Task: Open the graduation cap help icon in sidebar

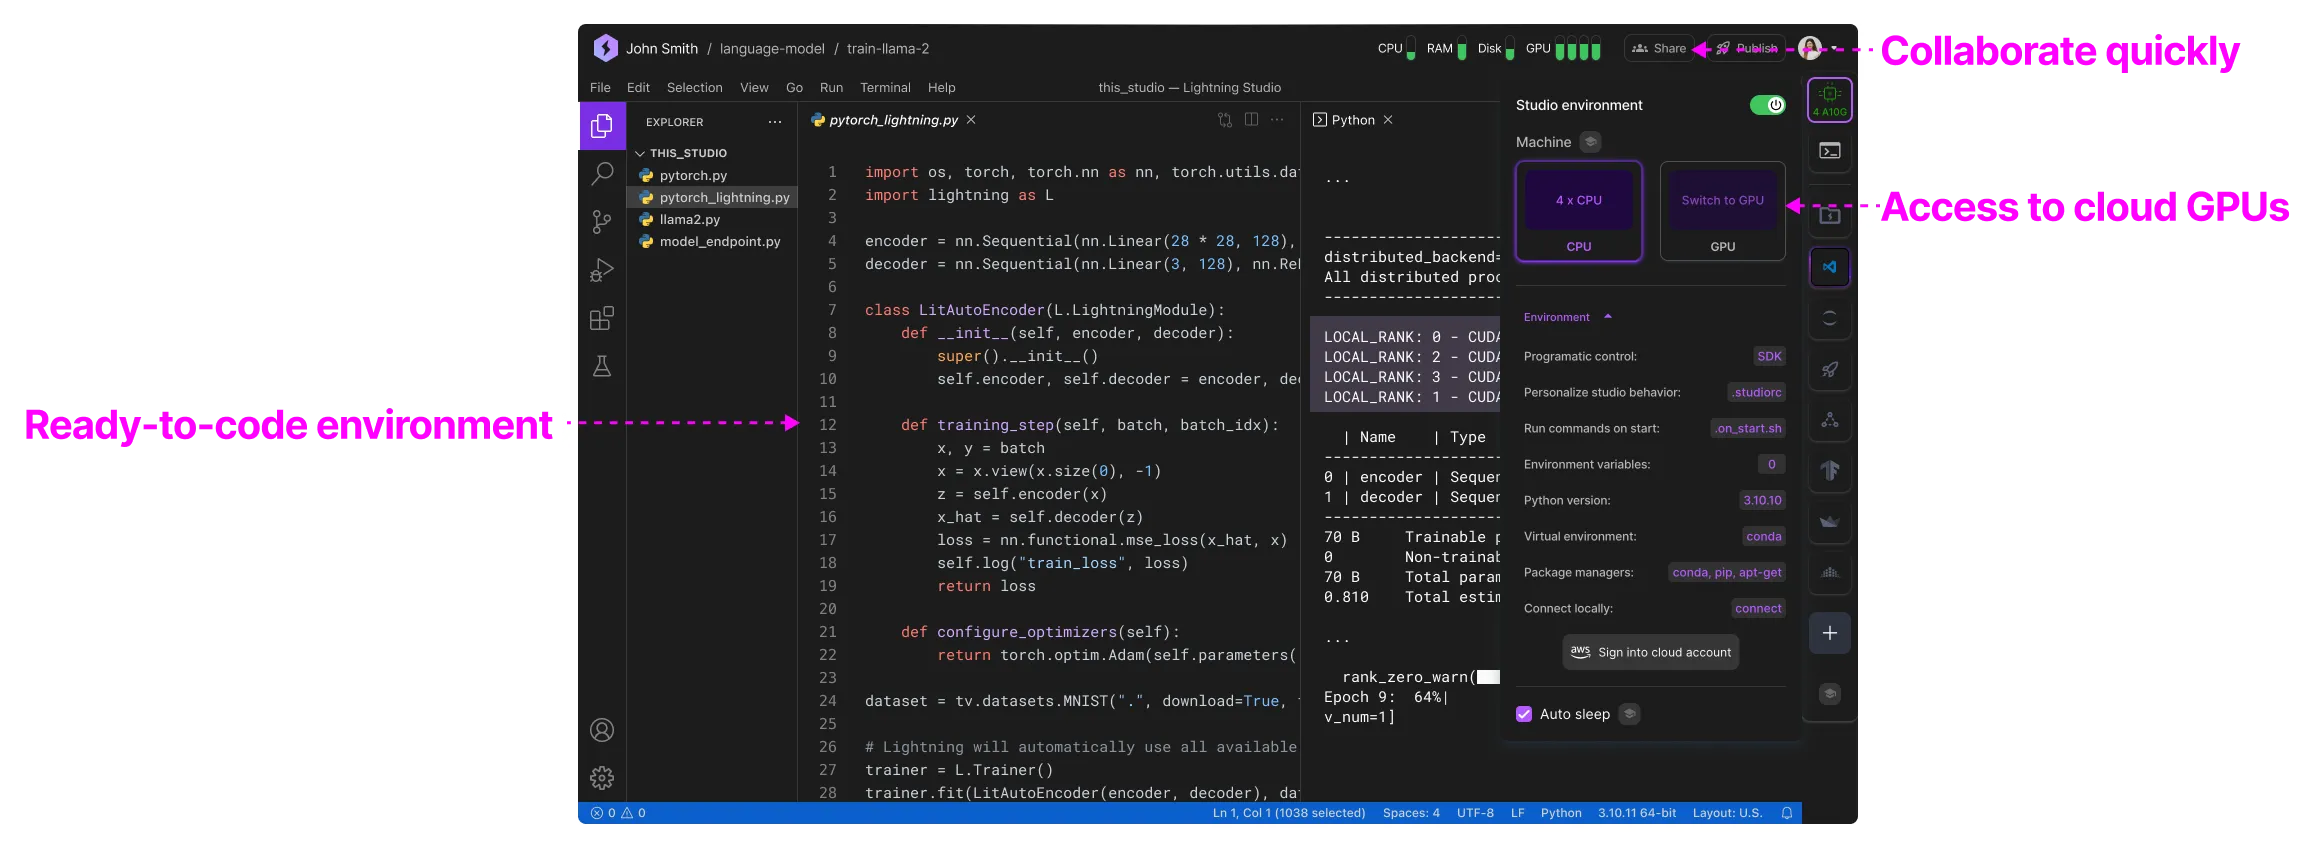Action: coord(1830,693)
